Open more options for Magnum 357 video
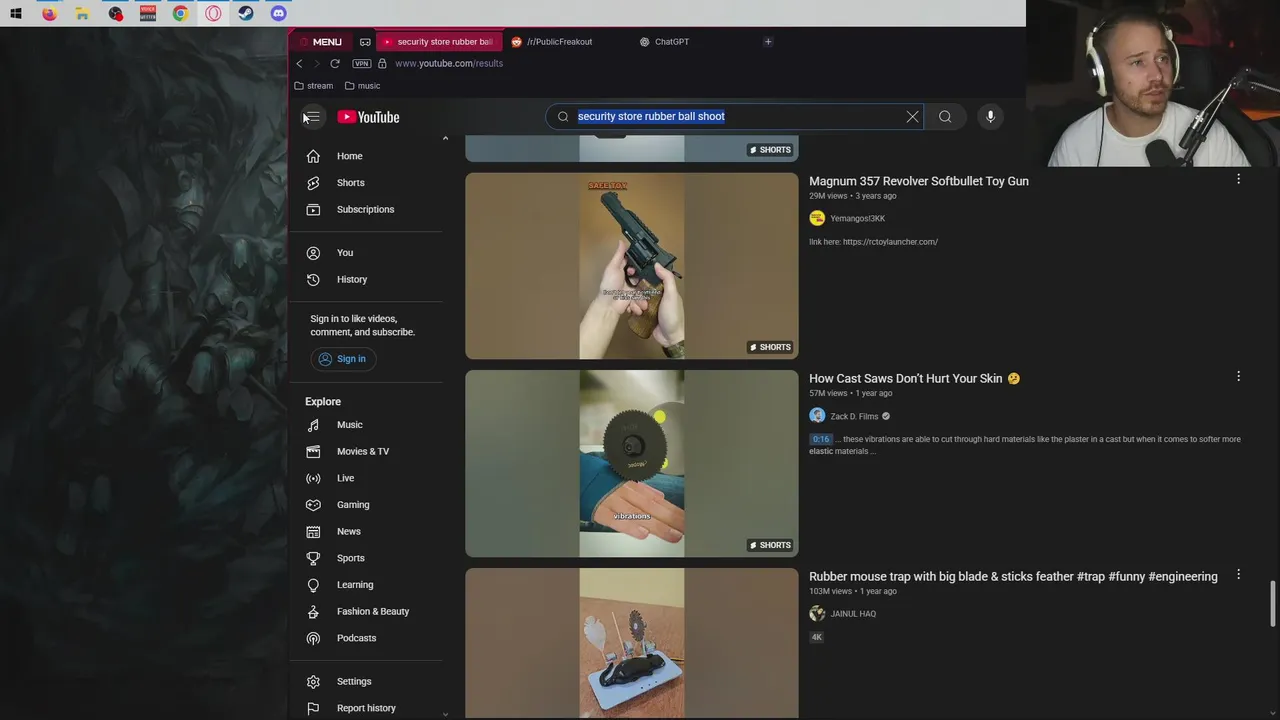Screen dimensions: 1280x720 coord(1238,179)
